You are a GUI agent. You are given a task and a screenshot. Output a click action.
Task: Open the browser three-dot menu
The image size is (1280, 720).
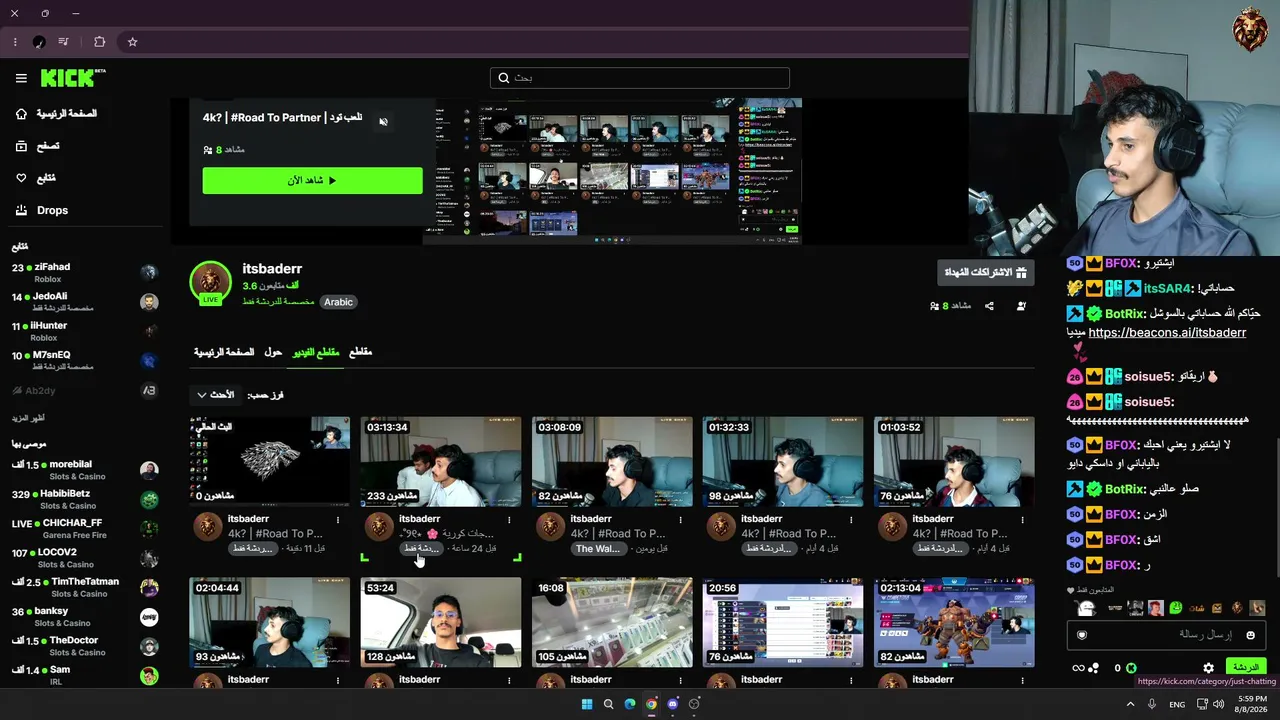(x=15, y=42)
